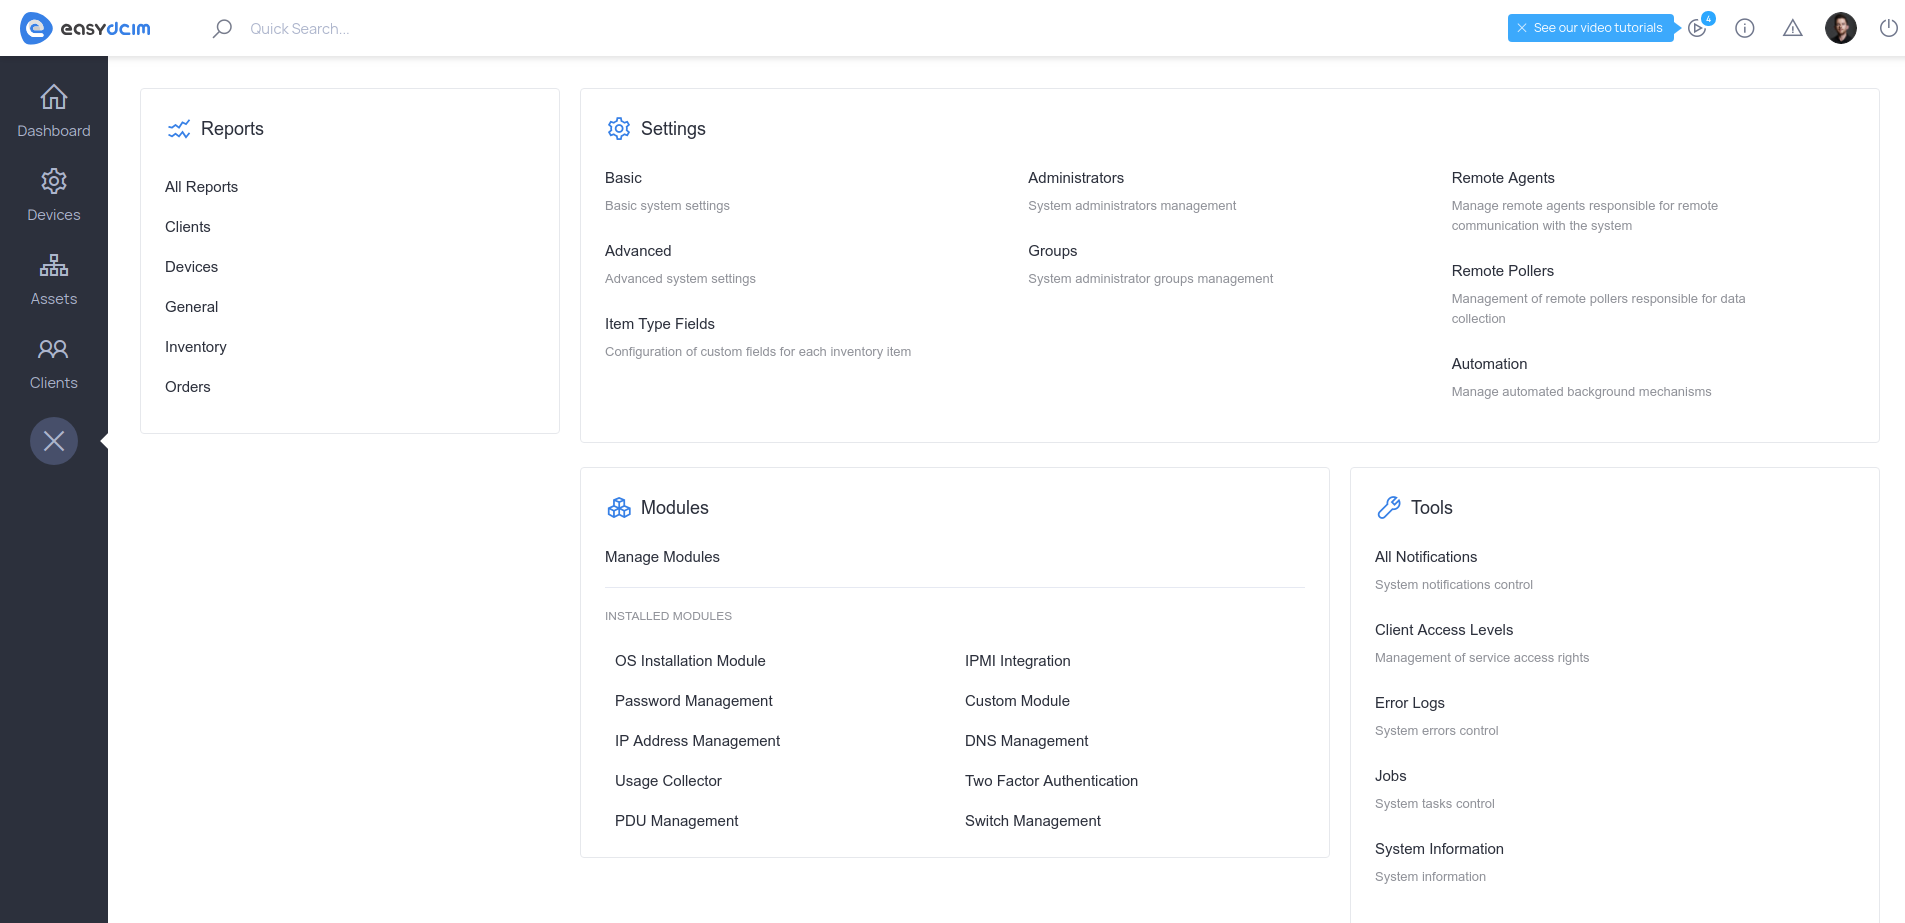Click 'Manage automated background mechanisms' text
Screen dimensions: 1905x923
1581,392
